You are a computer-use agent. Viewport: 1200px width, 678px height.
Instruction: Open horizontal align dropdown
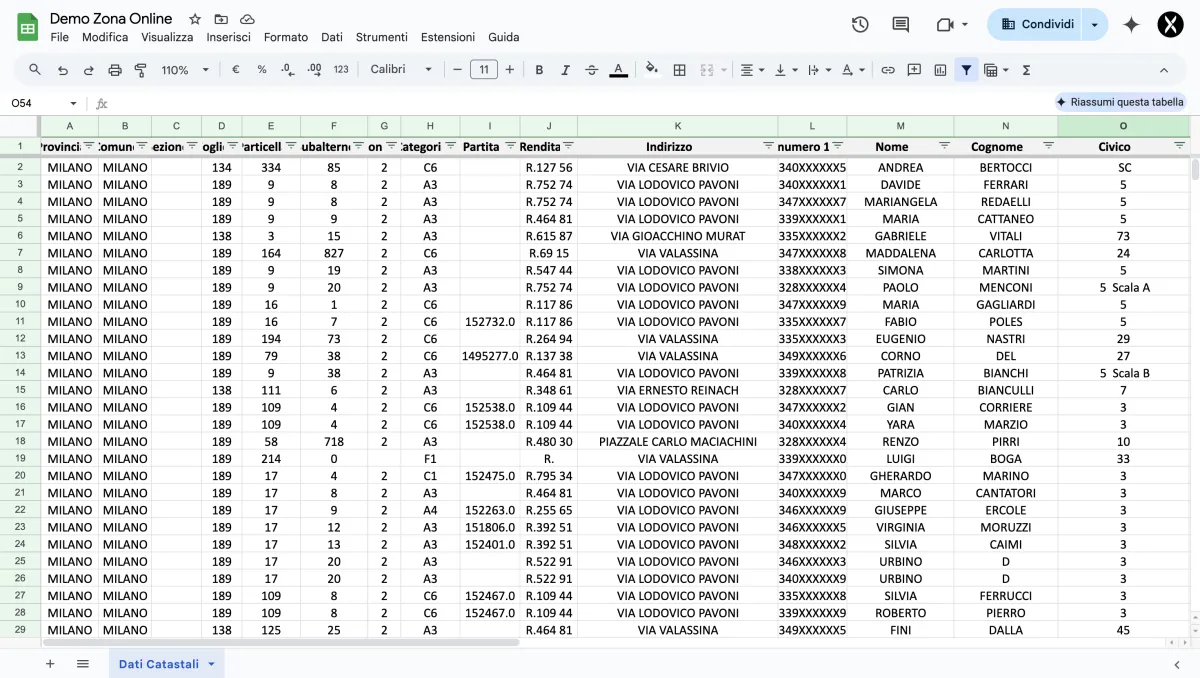tap(751, 70)
